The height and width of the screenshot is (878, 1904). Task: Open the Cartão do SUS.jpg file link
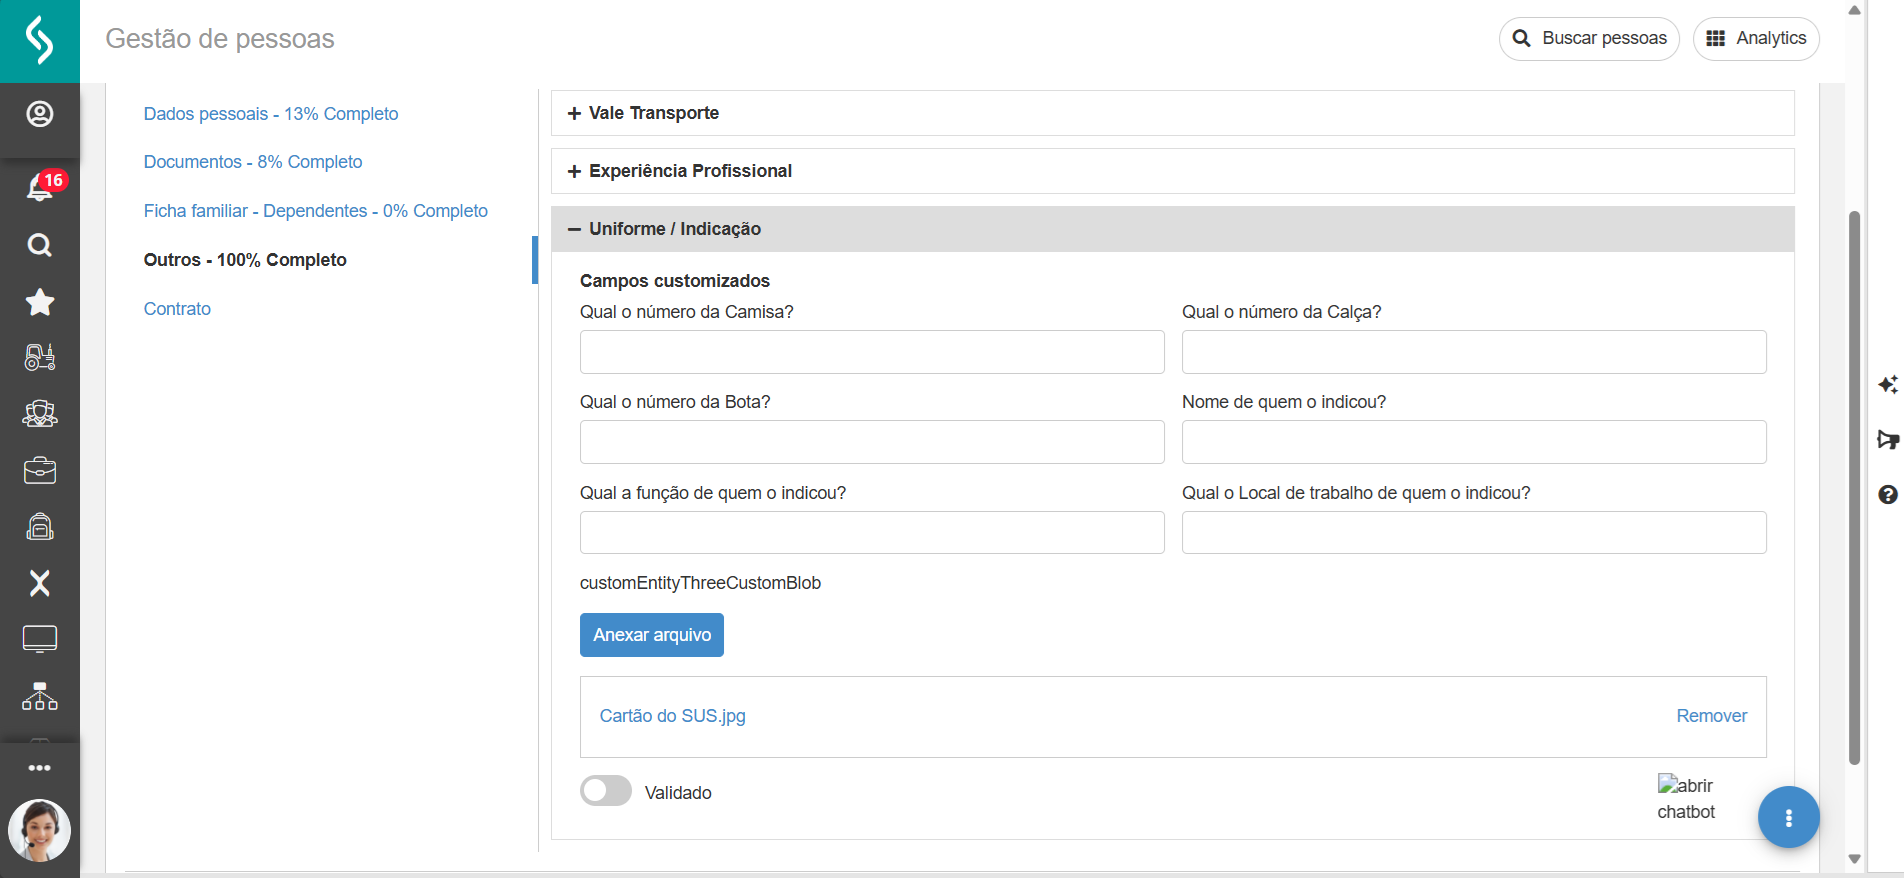click(673, 716)
